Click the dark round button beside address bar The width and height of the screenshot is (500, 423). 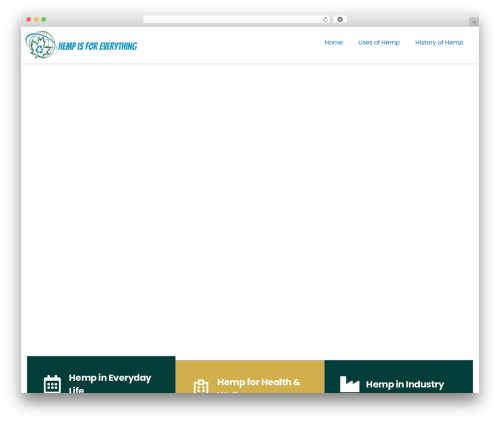click(x=340, y=20)
